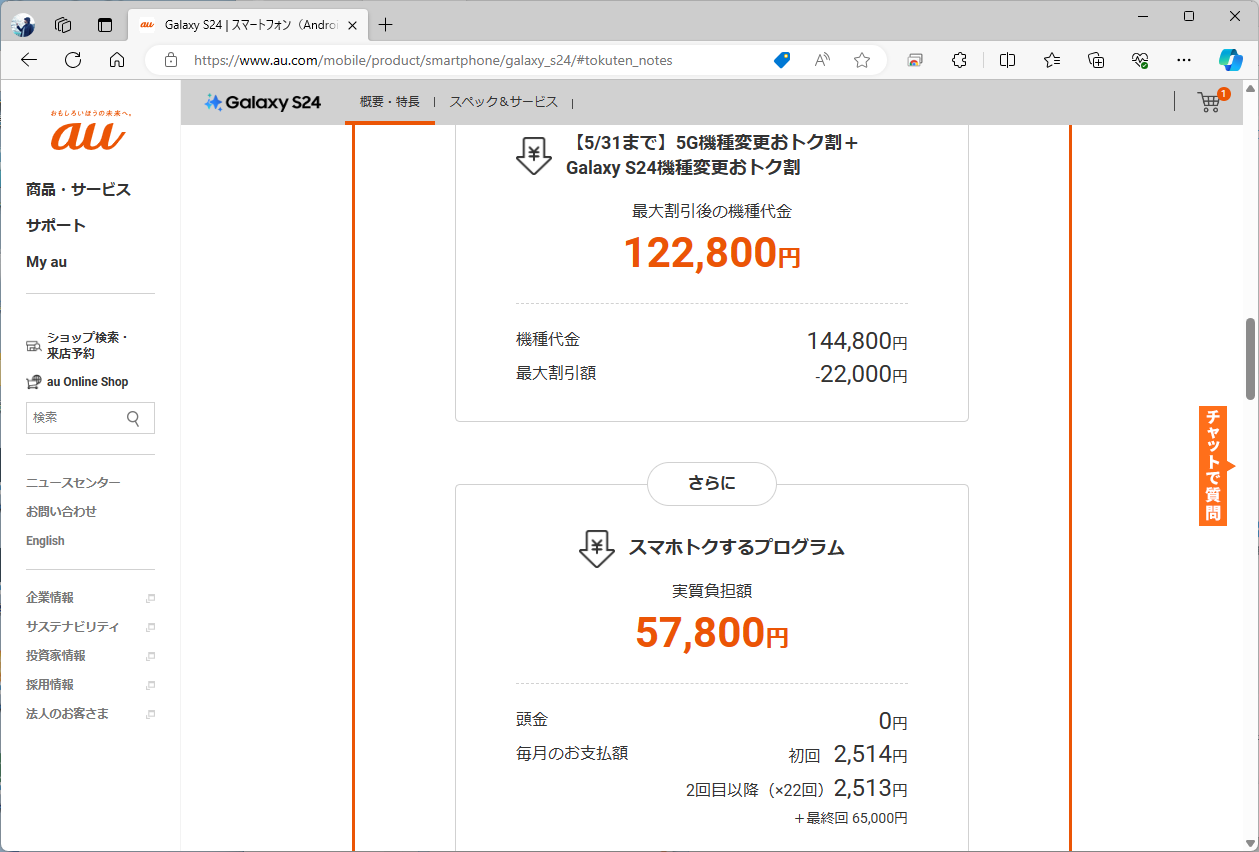Toggle Split screen icon
Image resolution: width=1259 pixels, height=852 pixels.
point(1007,60)
